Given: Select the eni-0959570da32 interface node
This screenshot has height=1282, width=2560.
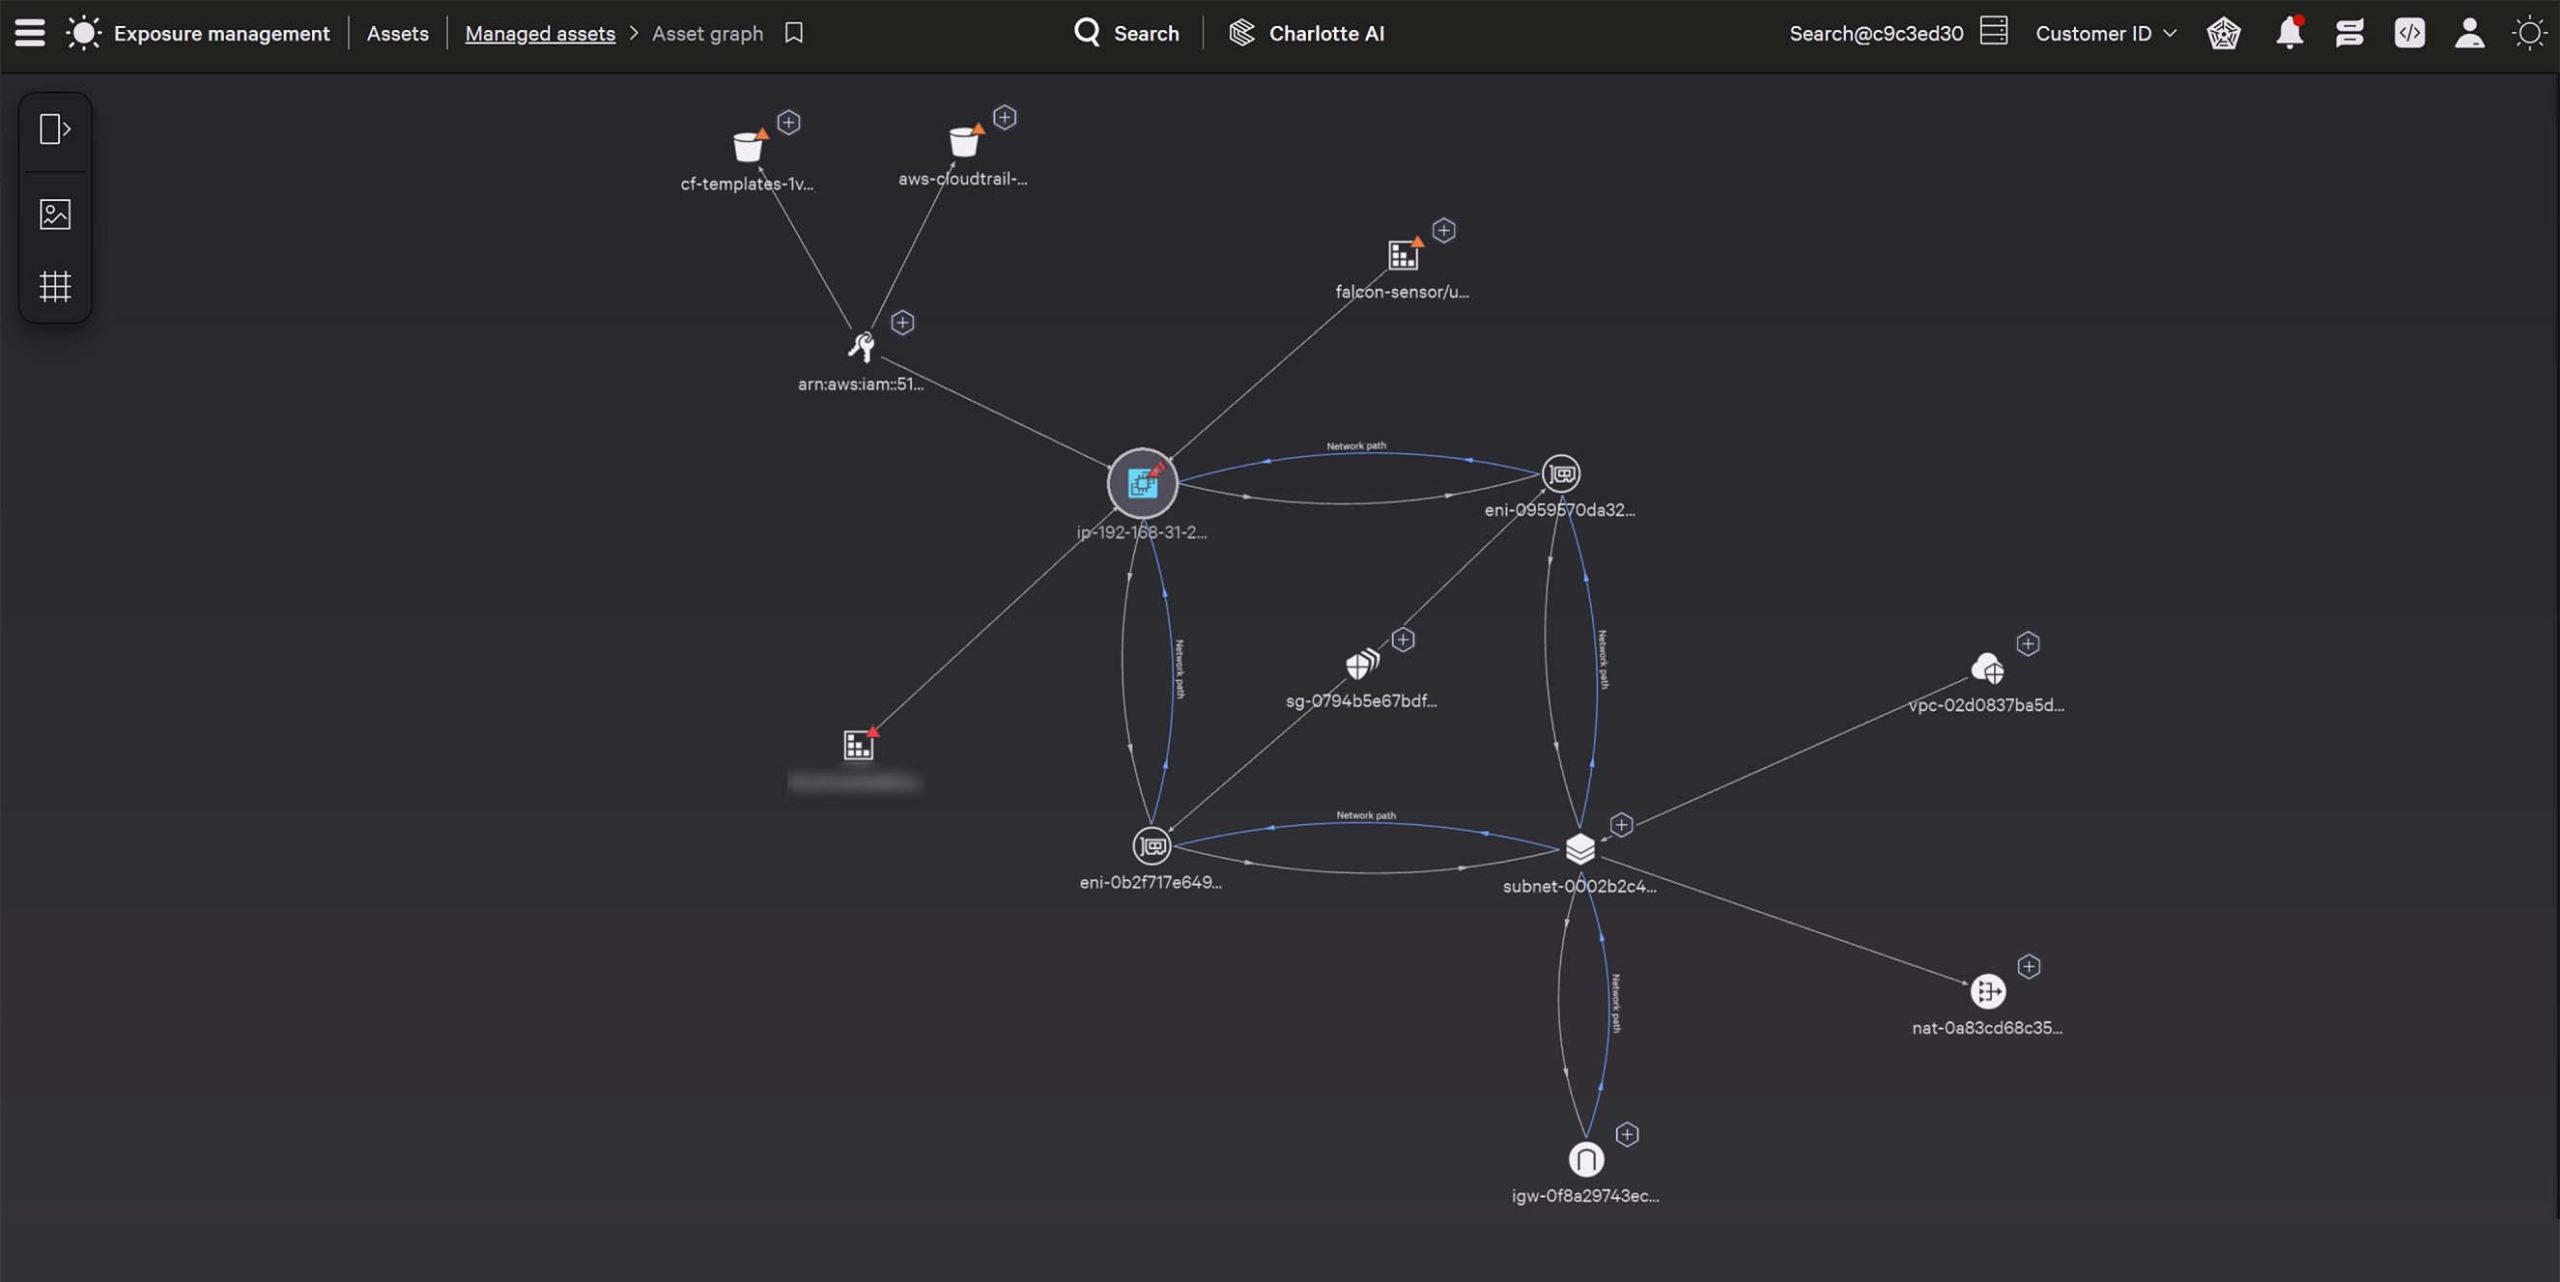Looking at the screenshot, I should [1561, 473].
